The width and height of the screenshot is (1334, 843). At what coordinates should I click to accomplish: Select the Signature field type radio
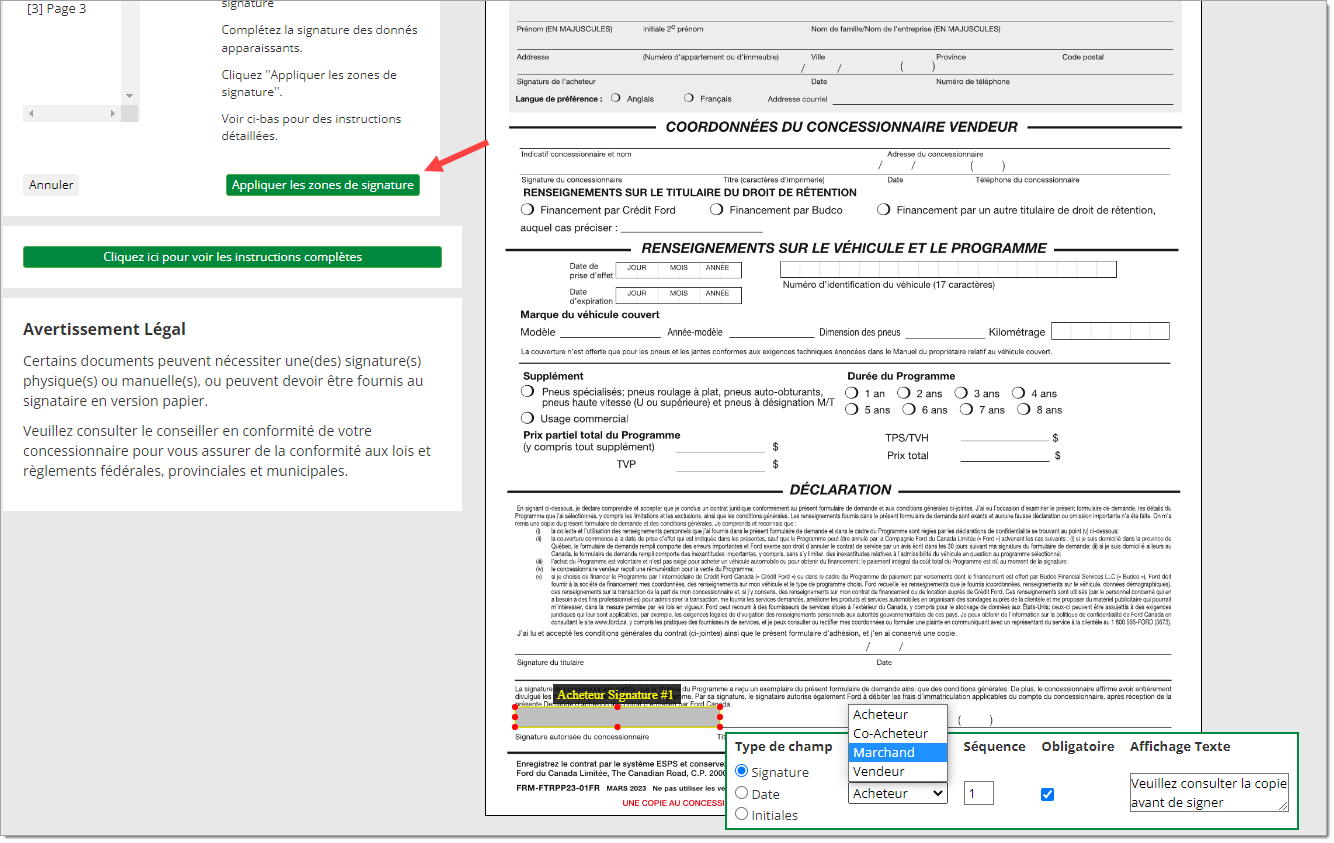tap(742, 771)
